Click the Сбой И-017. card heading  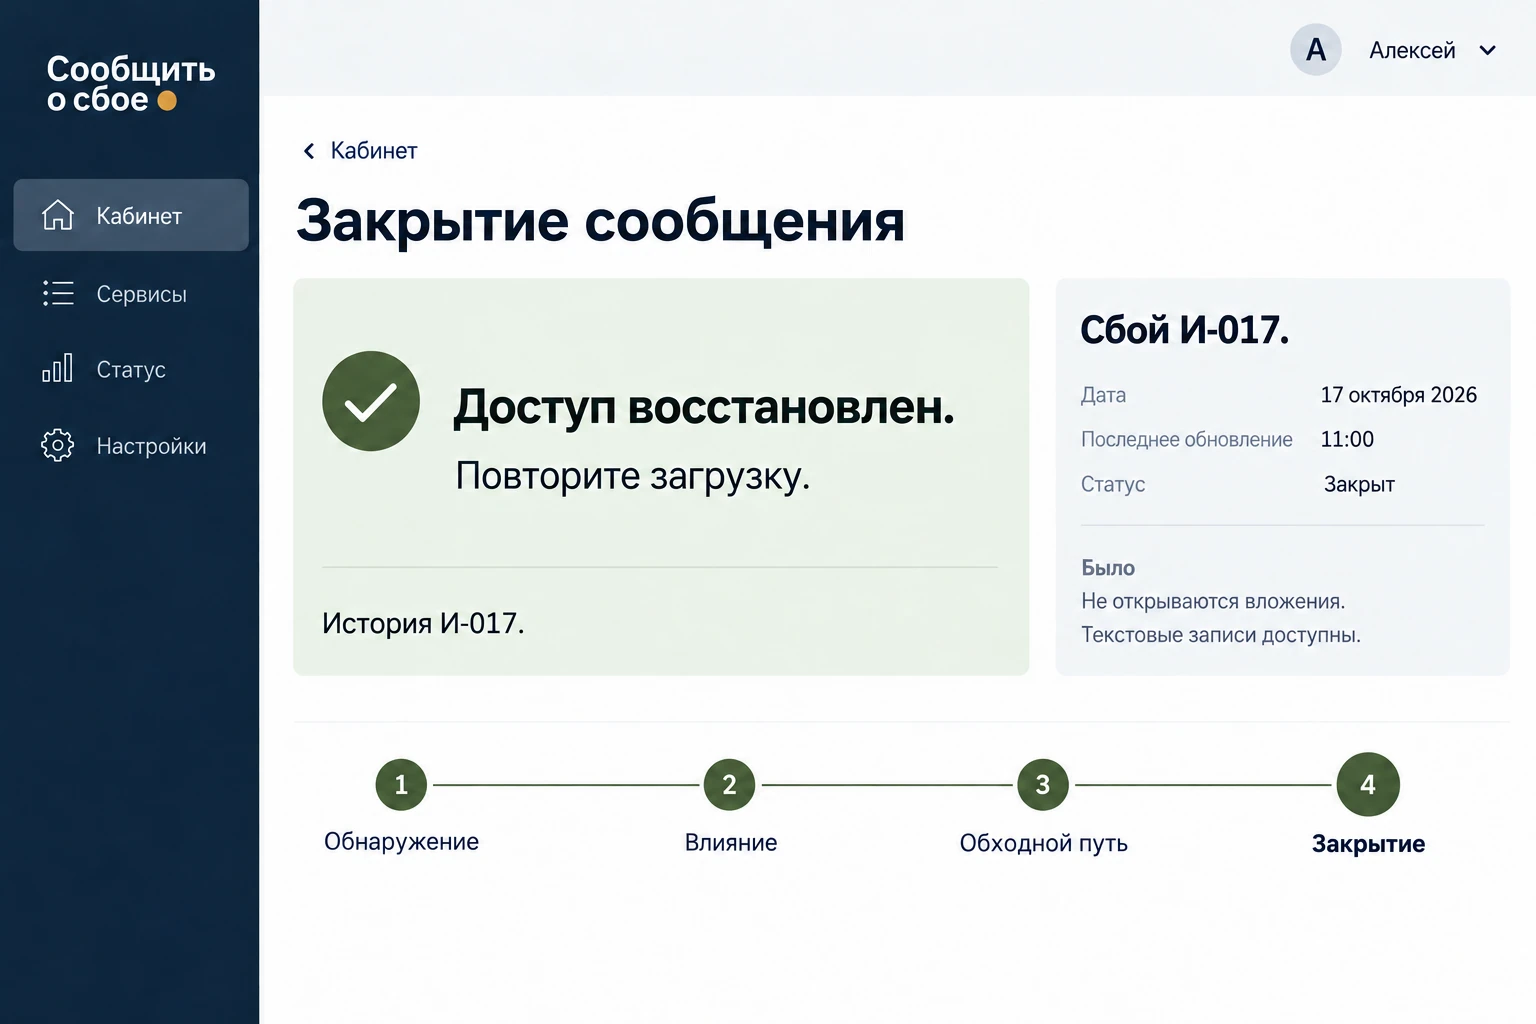coord(1185,330)
